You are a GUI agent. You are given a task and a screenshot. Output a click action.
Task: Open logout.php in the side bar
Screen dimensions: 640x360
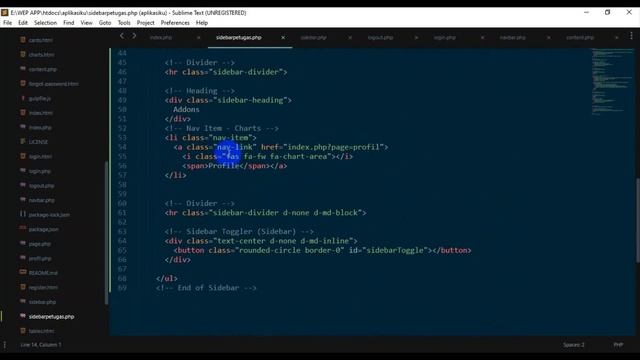[x=42, y=186]
